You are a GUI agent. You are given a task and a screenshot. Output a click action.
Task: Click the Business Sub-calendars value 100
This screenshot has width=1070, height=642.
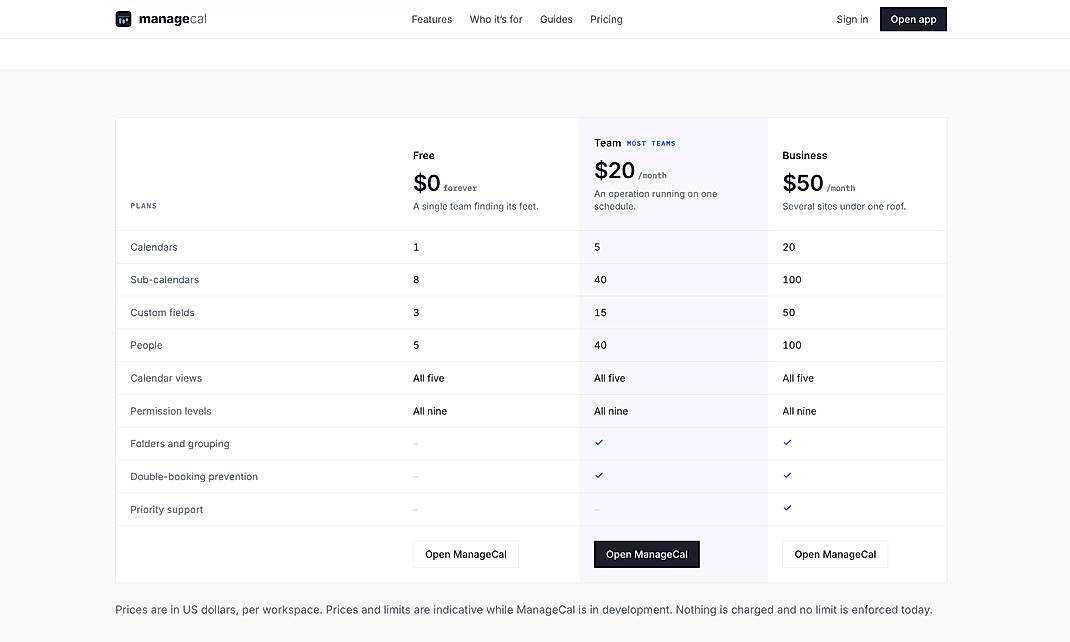(792, 280)
